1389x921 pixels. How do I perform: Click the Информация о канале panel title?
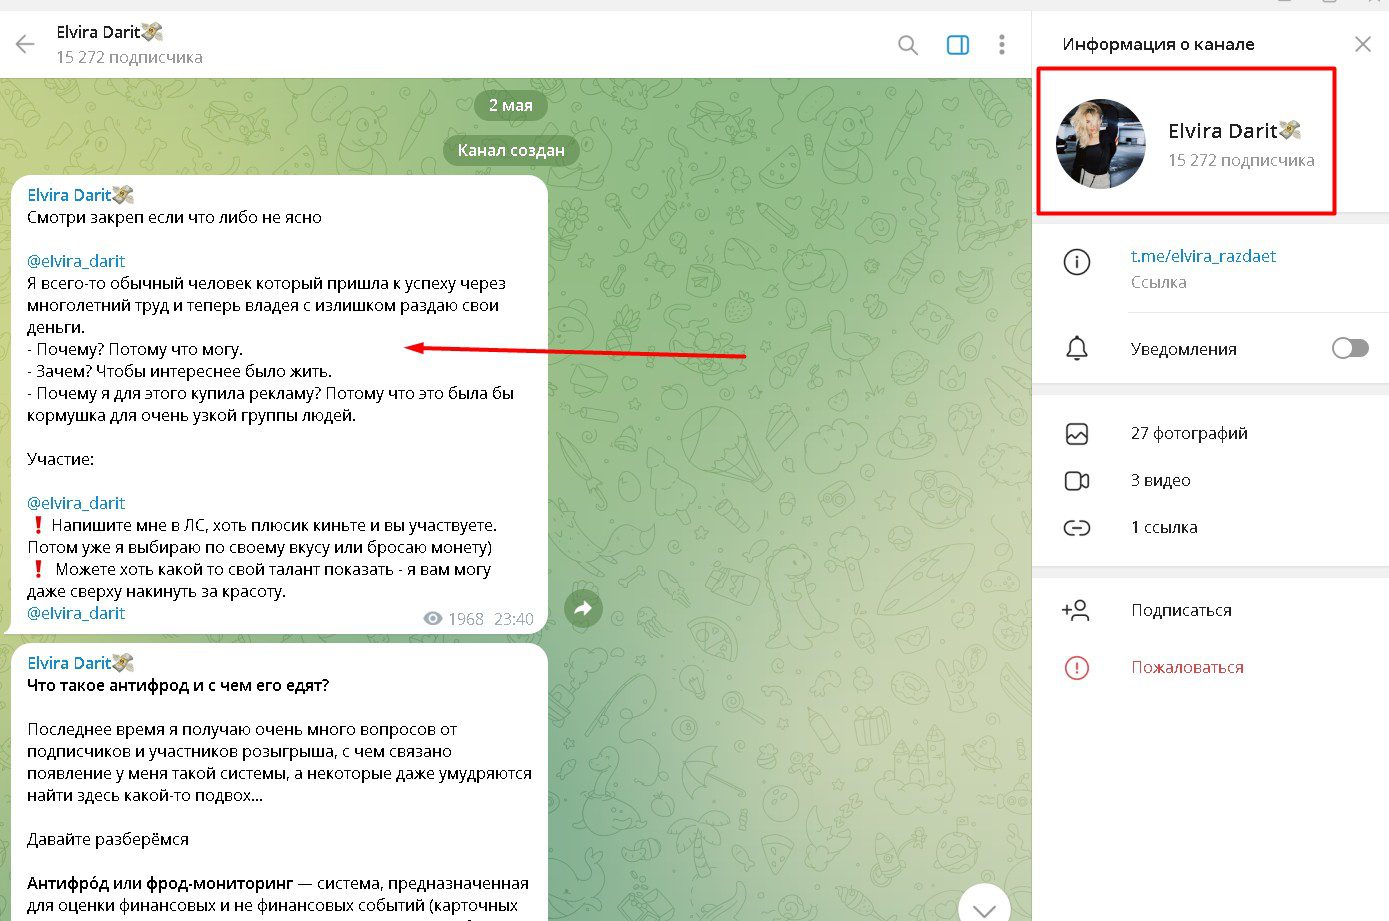[1158, 44]
